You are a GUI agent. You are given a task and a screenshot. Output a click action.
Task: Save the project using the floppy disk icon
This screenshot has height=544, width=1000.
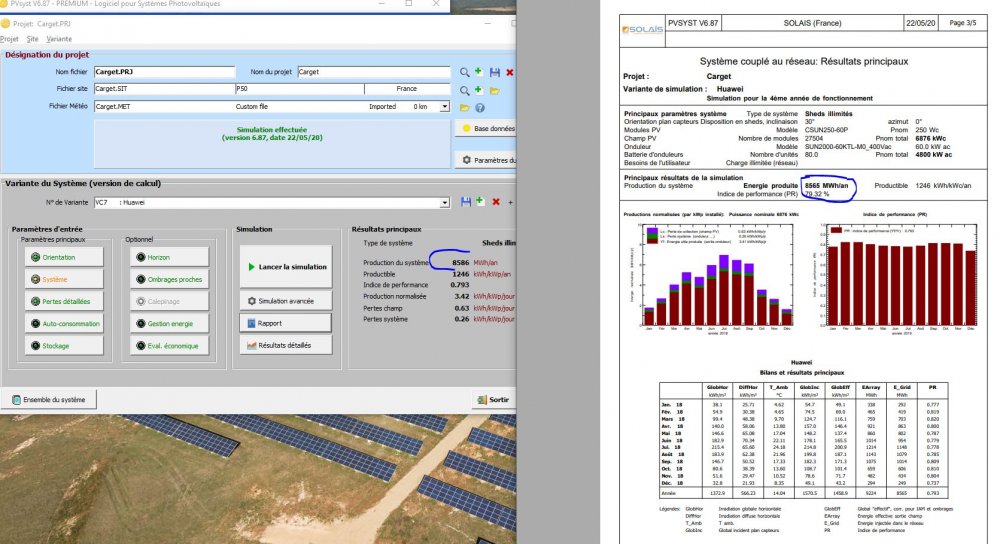coord(495,72)
